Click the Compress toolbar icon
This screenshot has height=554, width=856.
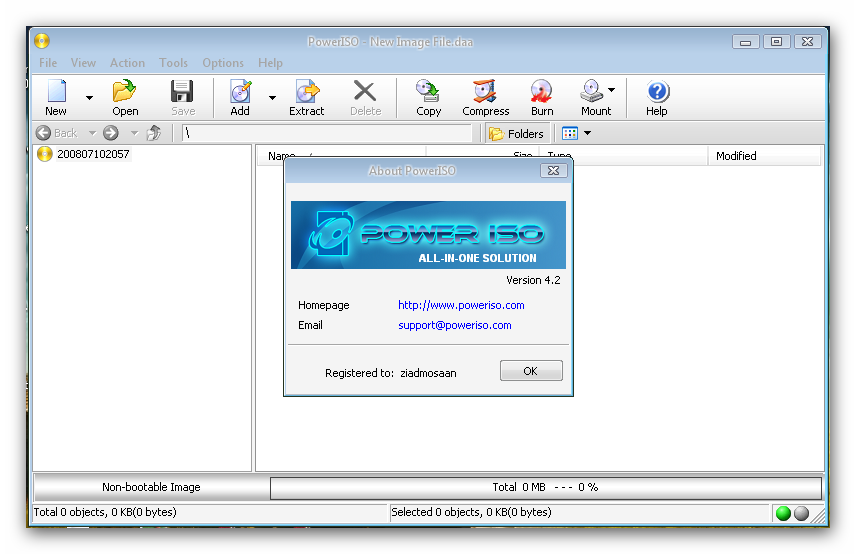pyautogui.click(x=485, y=91)
